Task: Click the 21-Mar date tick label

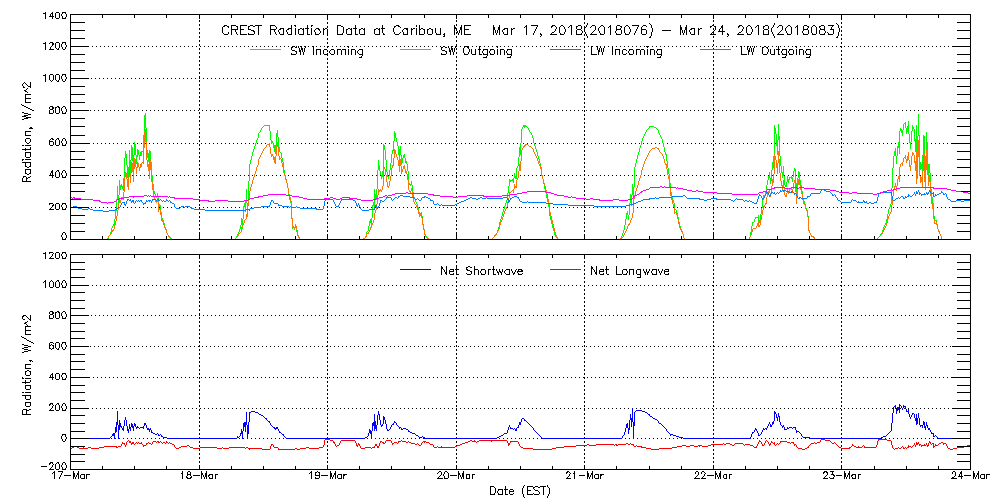Action: (584, 477)
